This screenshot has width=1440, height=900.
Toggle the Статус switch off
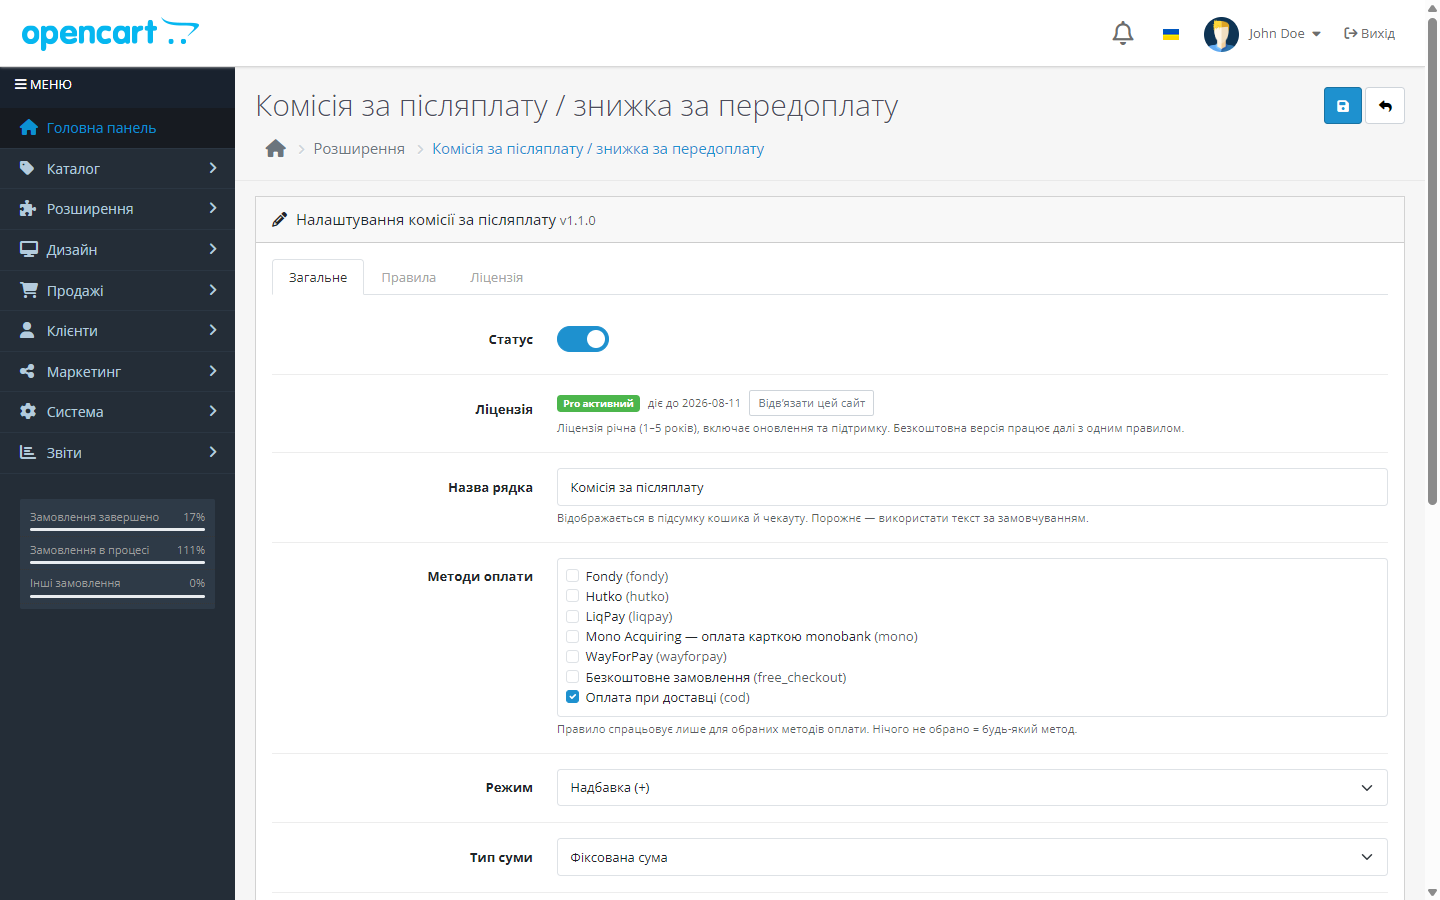click(x=583, y=339)
